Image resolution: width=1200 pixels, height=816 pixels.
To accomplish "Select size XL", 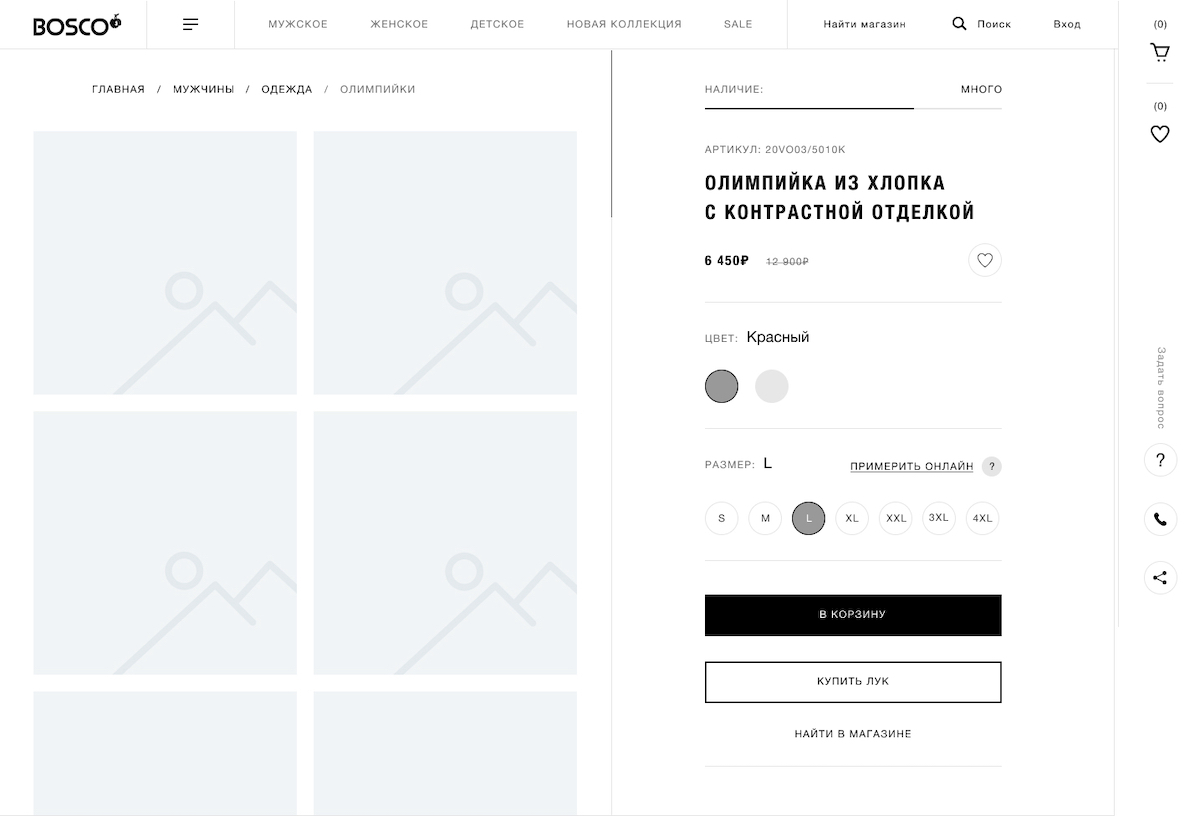I will tap(852, 518).
